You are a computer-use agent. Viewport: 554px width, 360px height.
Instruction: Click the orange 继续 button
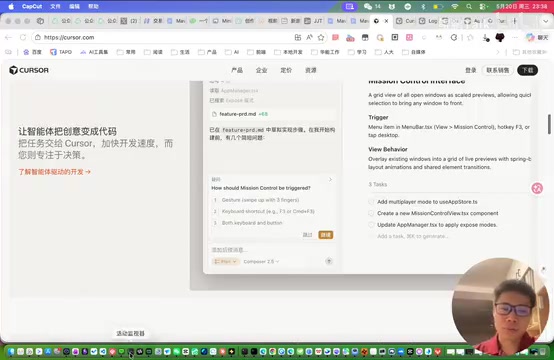pyautogui.click(x=325, y=235)
